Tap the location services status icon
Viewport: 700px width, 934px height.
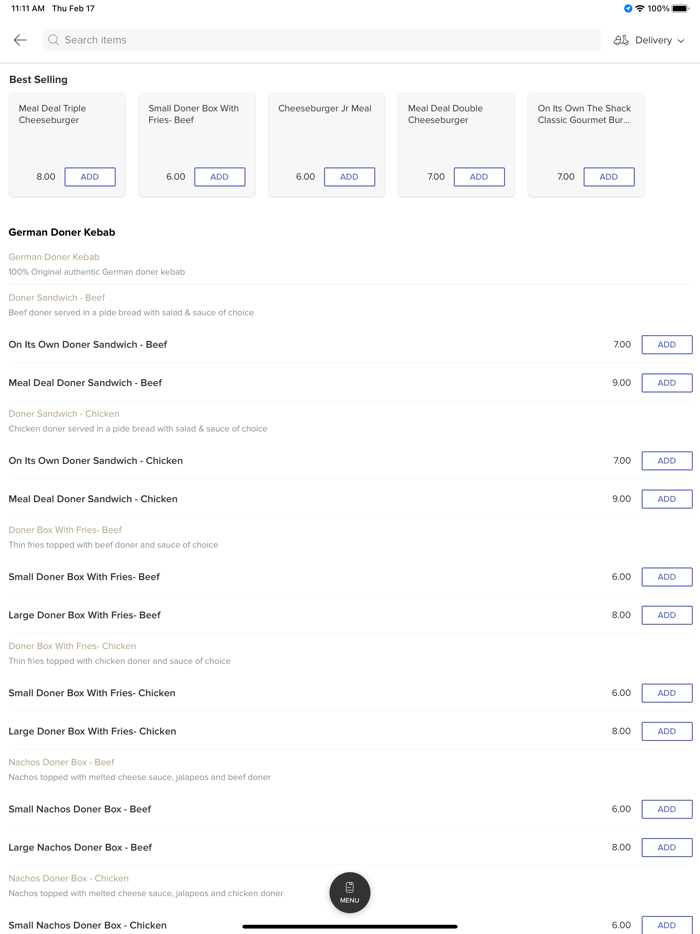[x=628, y=8]
